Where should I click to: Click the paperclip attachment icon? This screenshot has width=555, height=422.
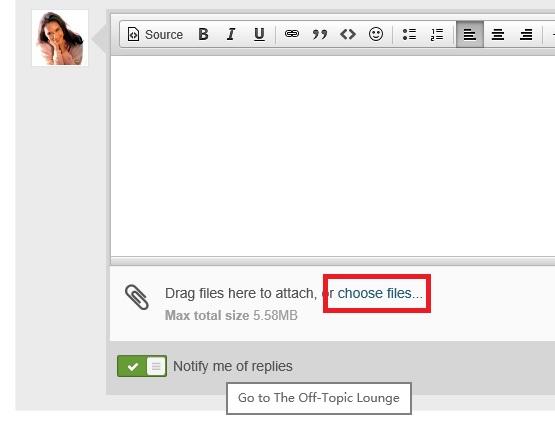[137, 297]
